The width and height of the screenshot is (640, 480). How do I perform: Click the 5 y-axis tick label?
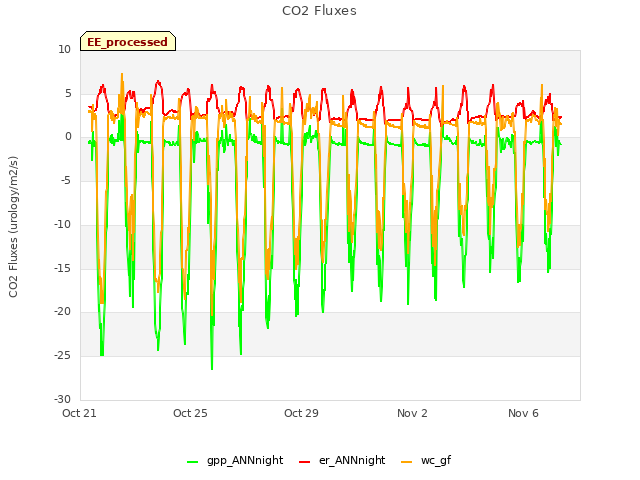pyautogui.click(x=68, y=93)
